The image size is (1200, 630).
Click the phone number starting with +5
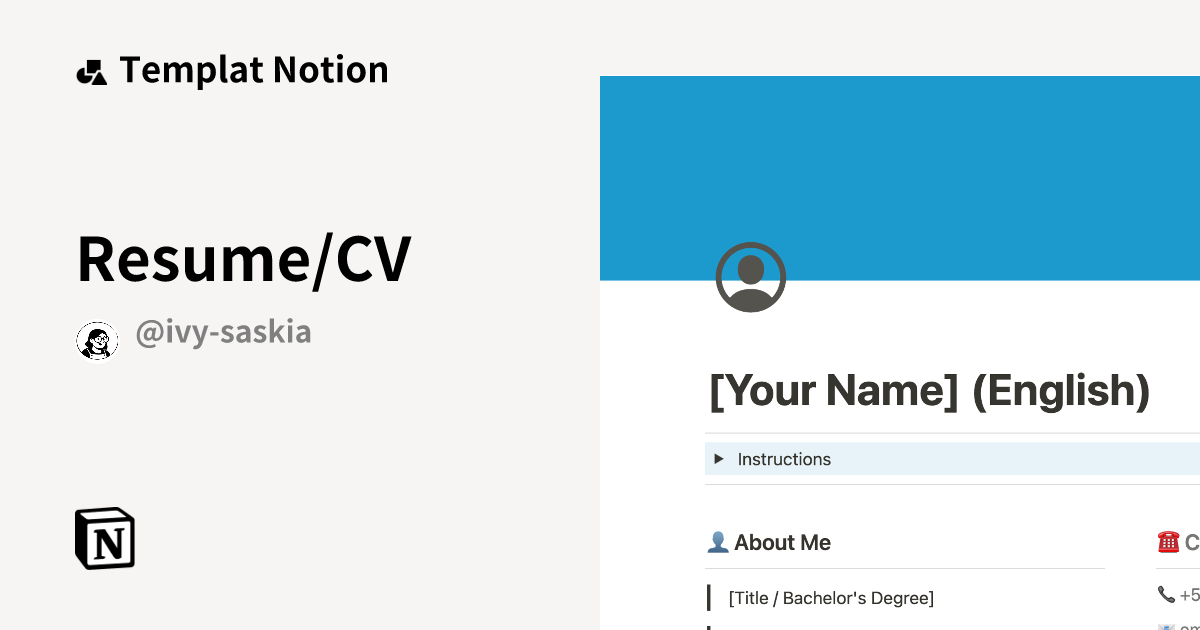point(1190,595)
